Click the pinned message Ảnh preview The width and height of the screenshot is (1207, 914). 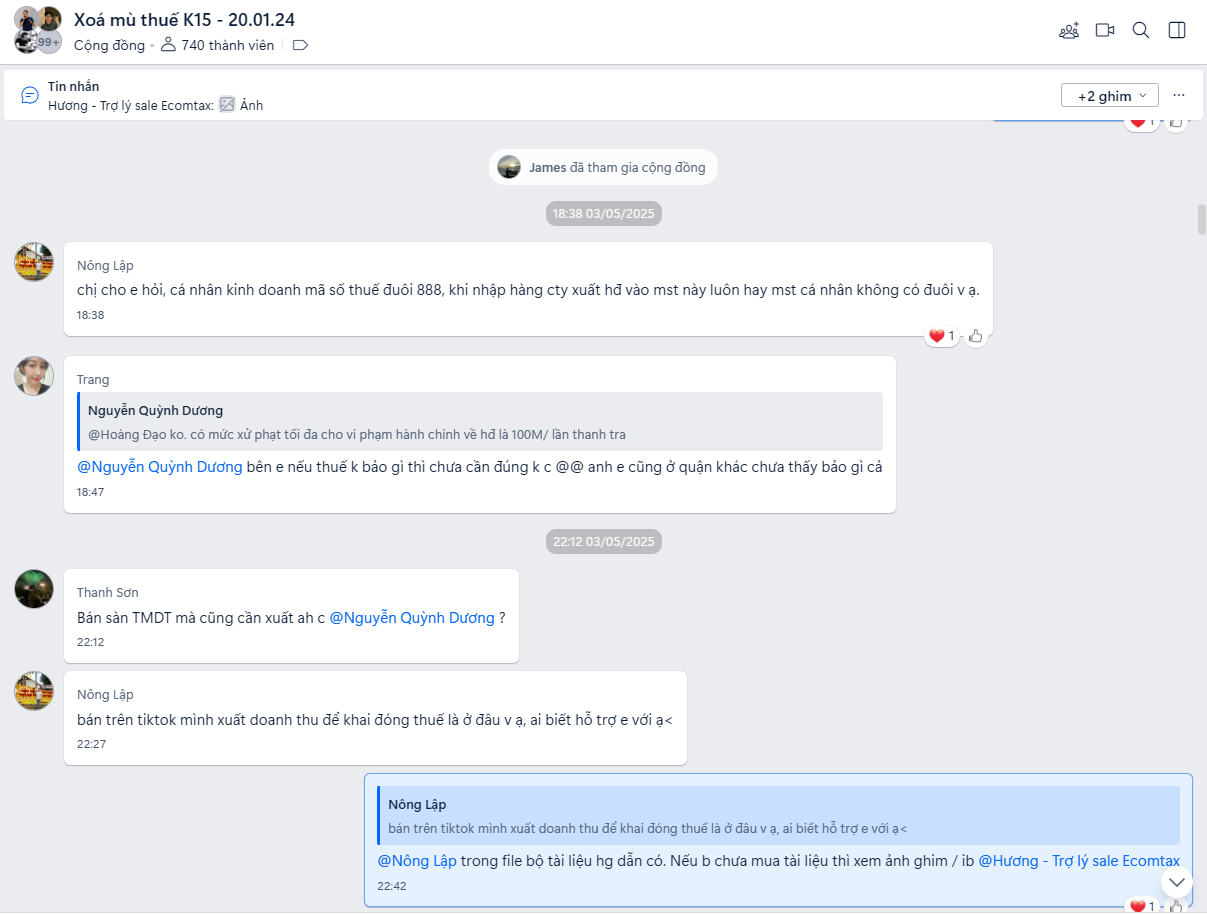pos(243,105)
